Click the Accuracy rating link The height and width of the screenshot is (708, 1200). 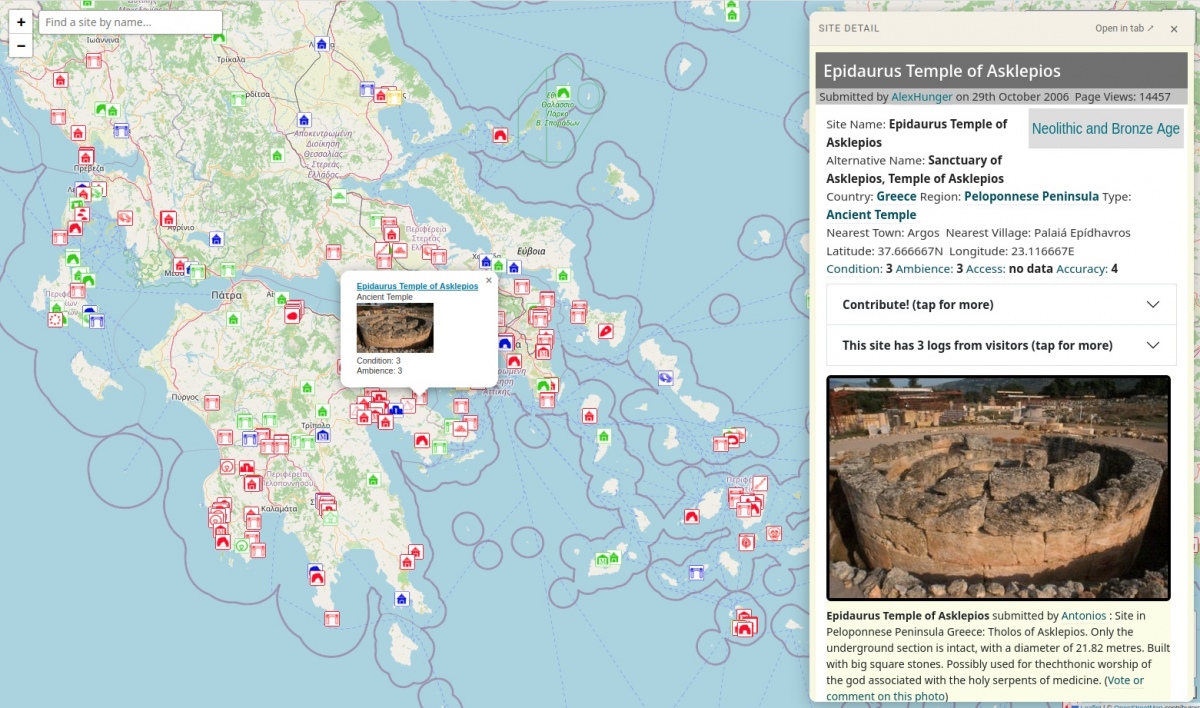coord(1082,269)
